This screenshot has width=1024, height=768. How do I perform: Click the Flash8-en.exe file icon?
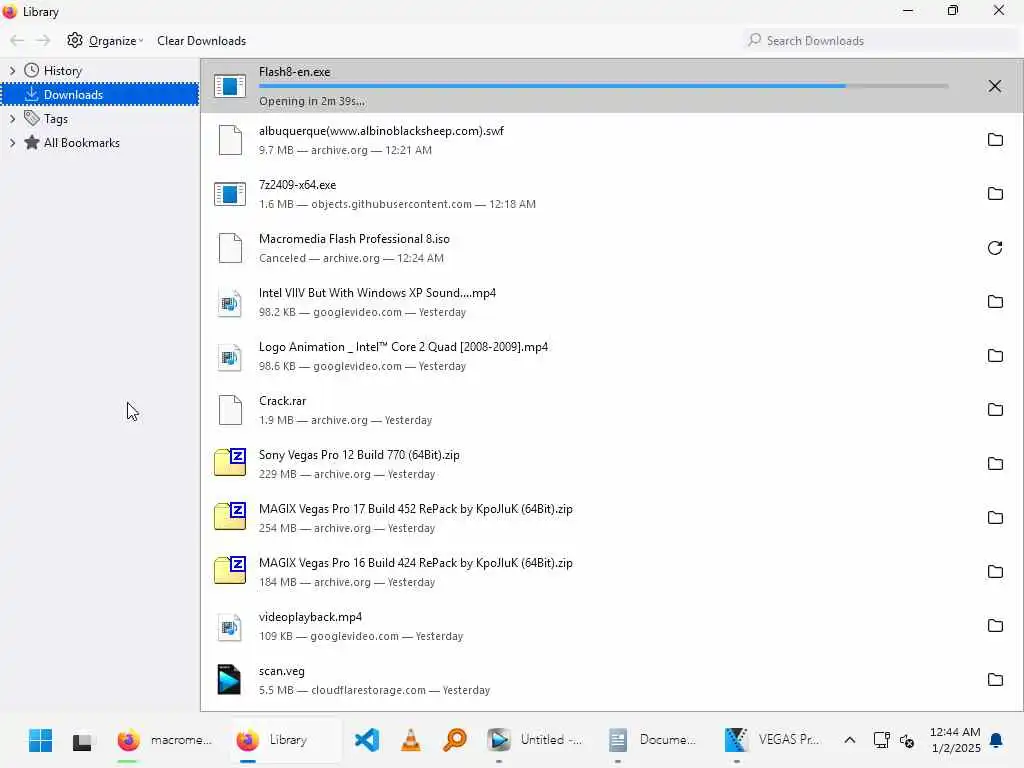coord(230,86)
